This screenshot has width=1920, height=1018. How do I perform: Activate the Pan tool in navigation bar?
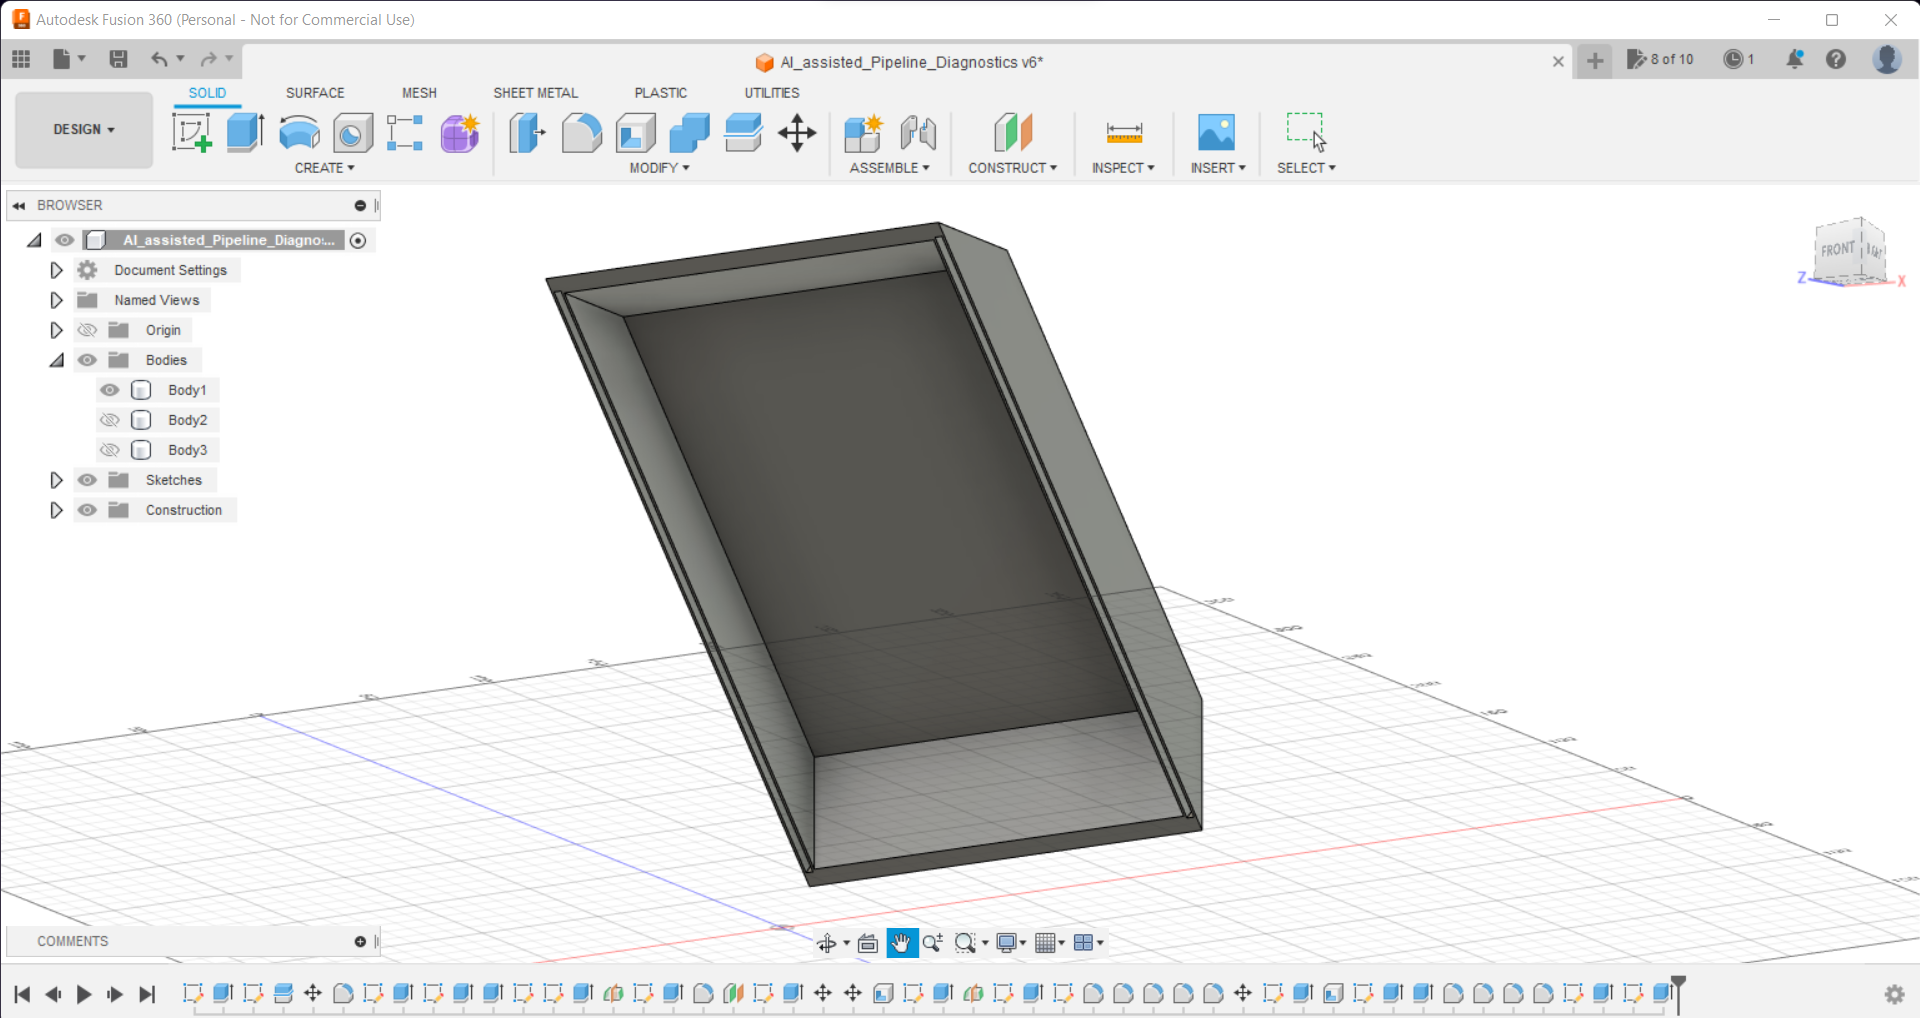point(902,941)
